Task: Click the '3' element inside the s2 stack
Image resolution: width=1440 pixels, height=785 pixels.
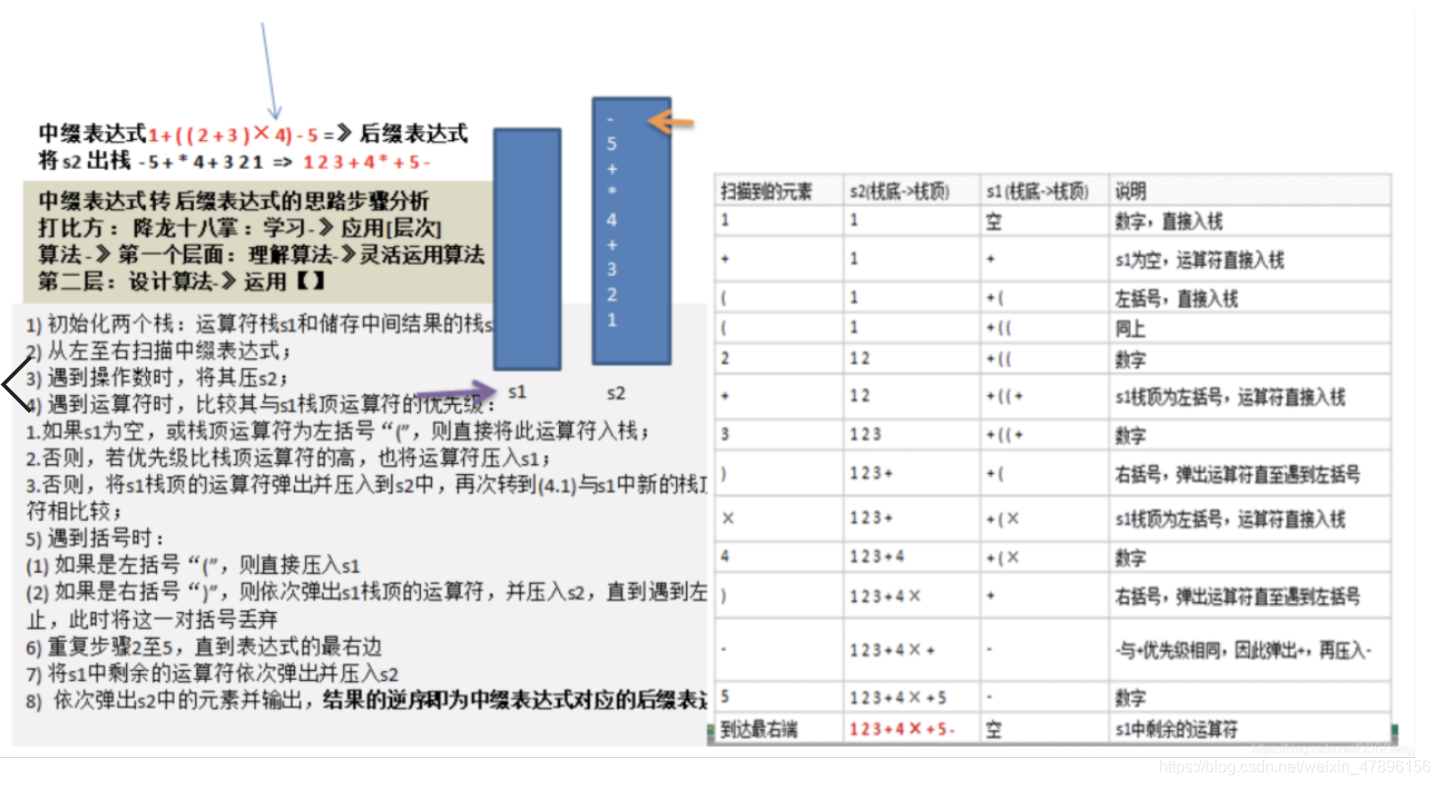Action: click(x=612, y=269)
